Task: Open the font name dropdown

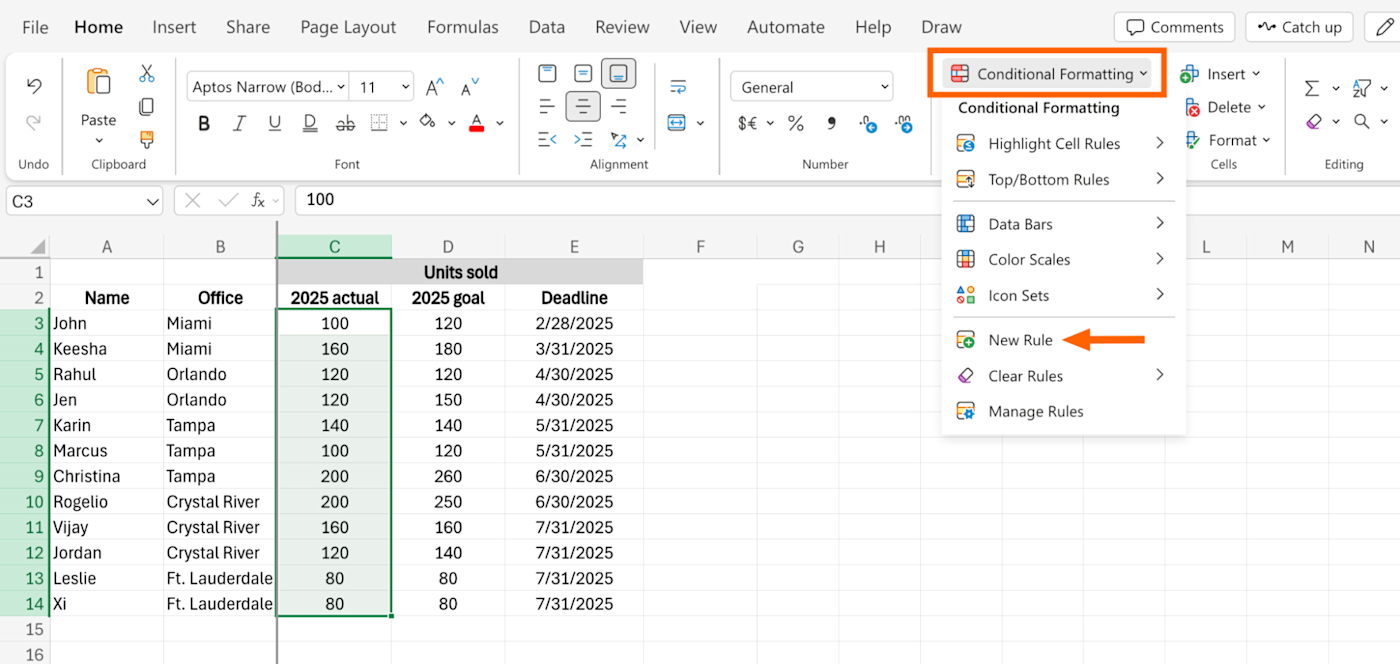Action: (x=267, y=87)
